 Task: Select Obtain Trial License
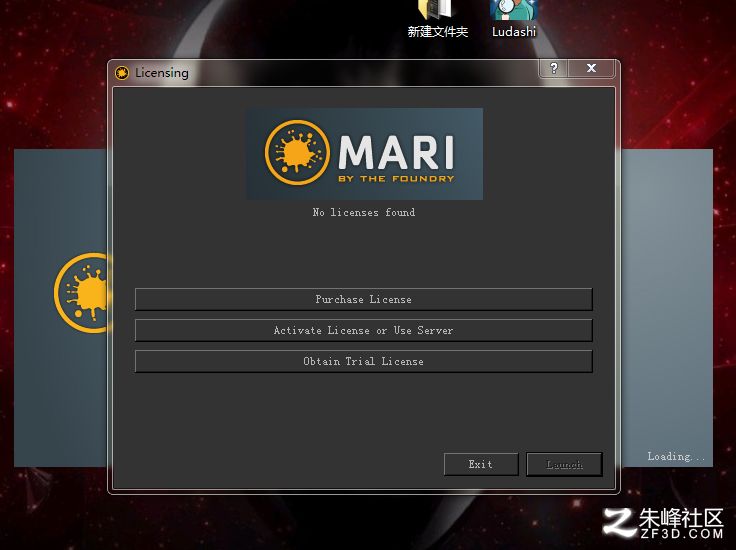click(x=363, y=361)
